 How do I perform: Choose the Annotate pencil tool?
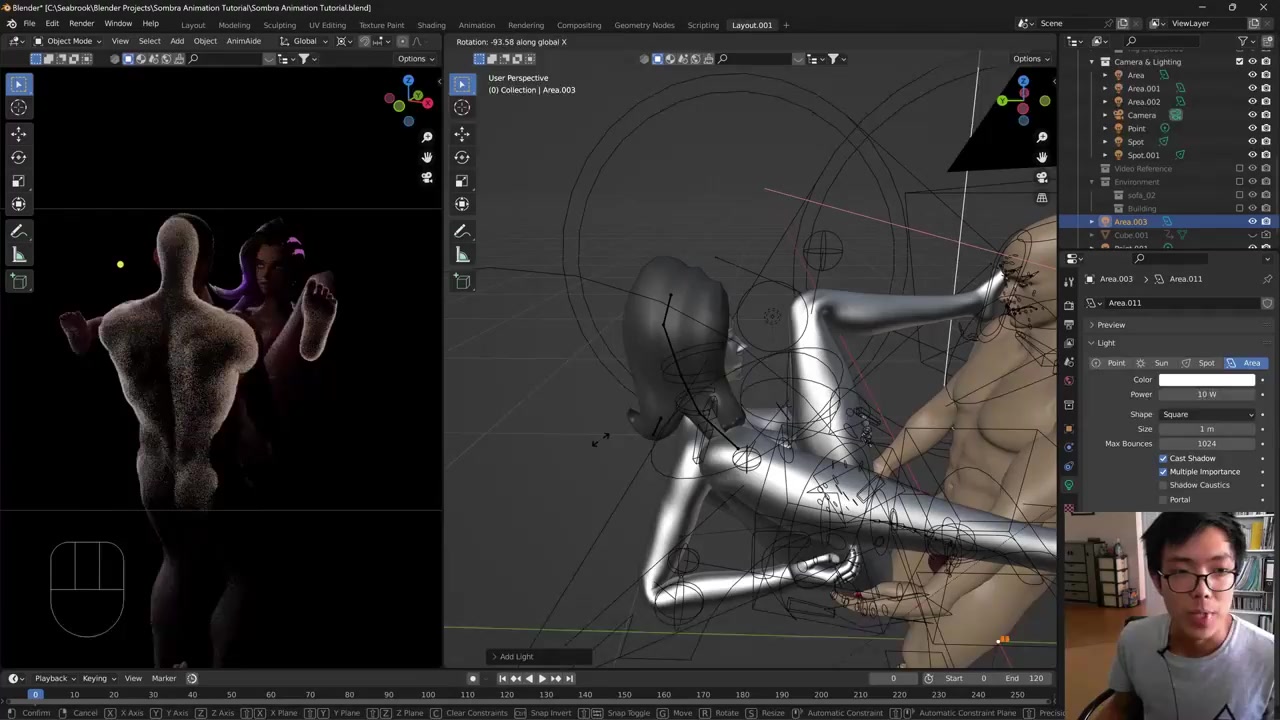pyautogui.click(x=18, y=231)
